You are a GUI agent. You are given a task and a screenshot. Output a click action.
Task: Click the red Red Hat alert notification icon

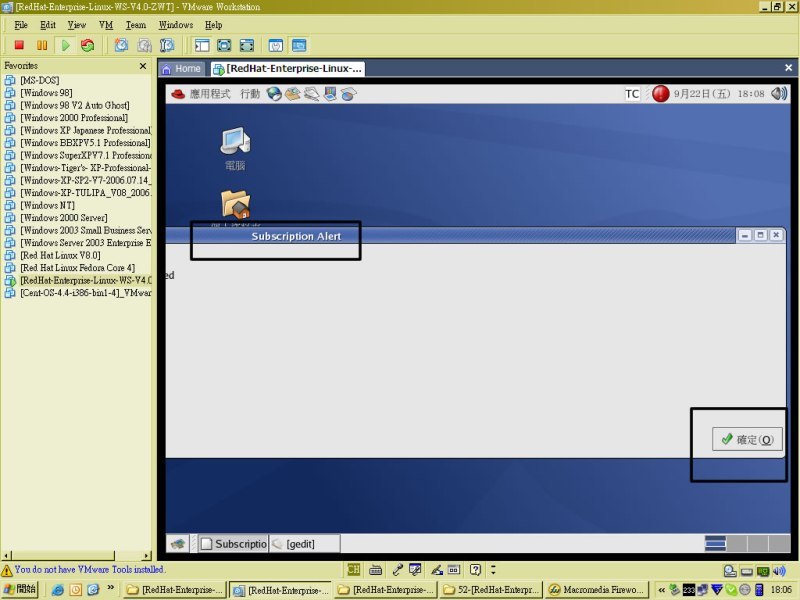point(660,93)
